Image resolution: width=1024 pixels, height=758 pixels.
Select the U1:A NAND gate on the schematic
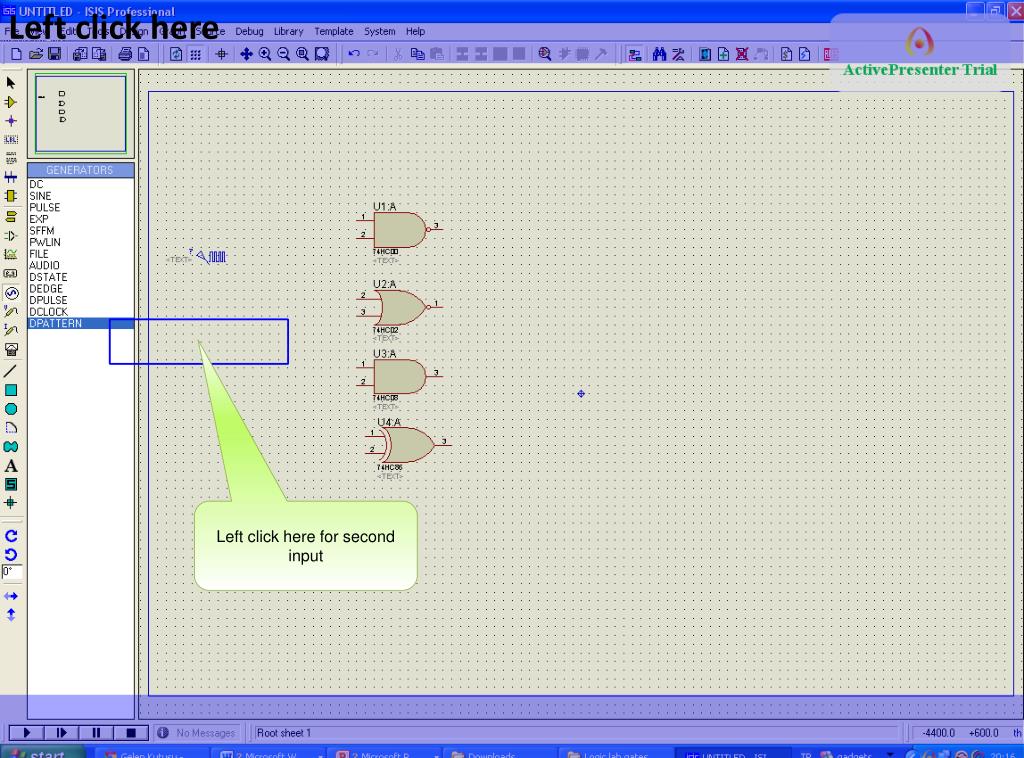coord(400,230)
